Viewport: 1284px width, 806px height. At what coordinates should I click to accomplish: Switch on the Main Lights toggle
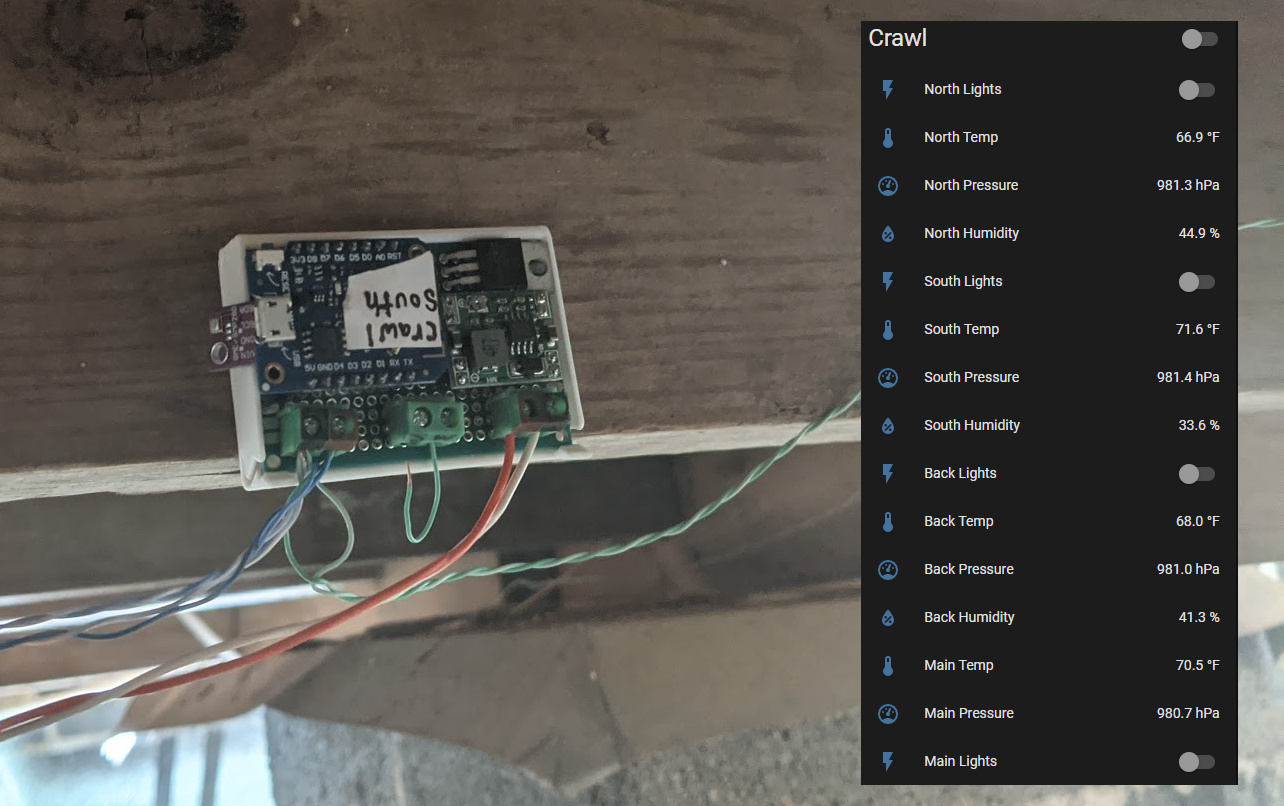(1197, 761)
